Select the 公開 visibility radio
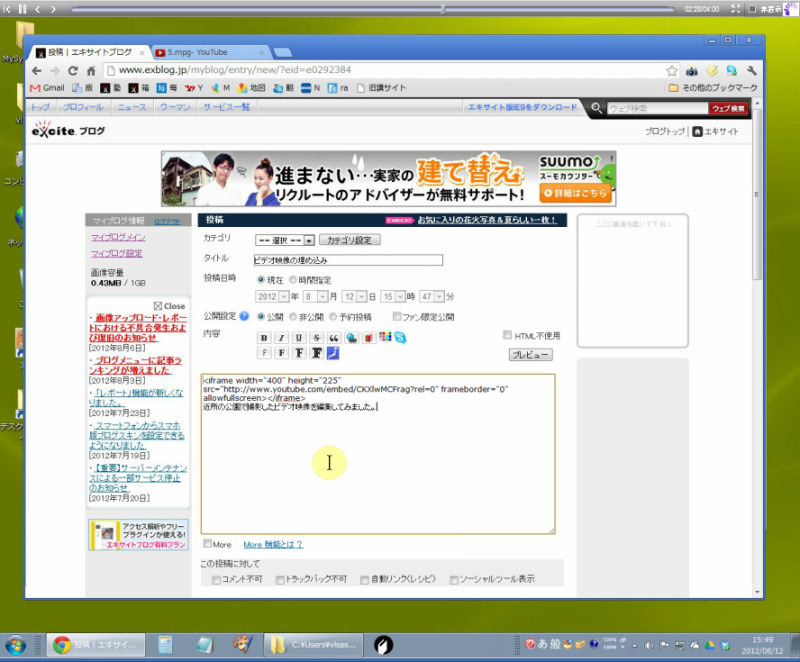 point(261,316)
